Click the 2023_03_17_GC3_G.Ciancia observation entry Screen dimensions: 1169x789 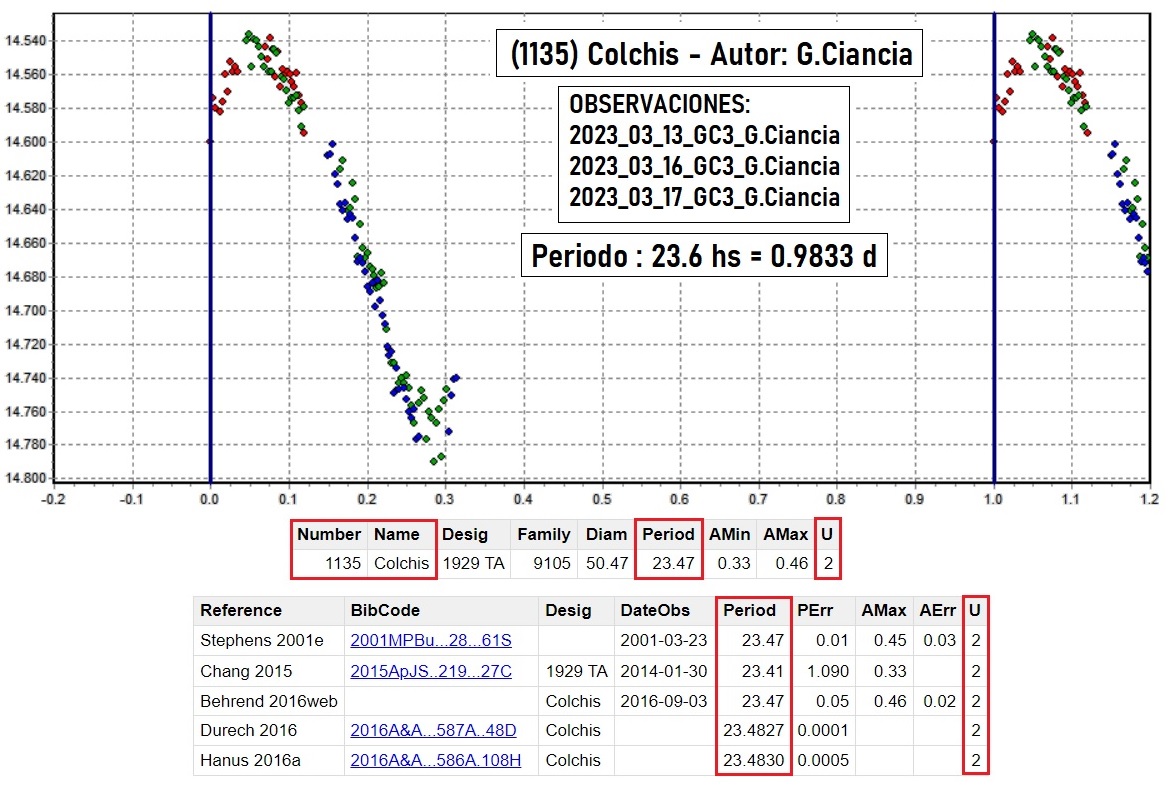pyautogui.click(x=705, y=197)
